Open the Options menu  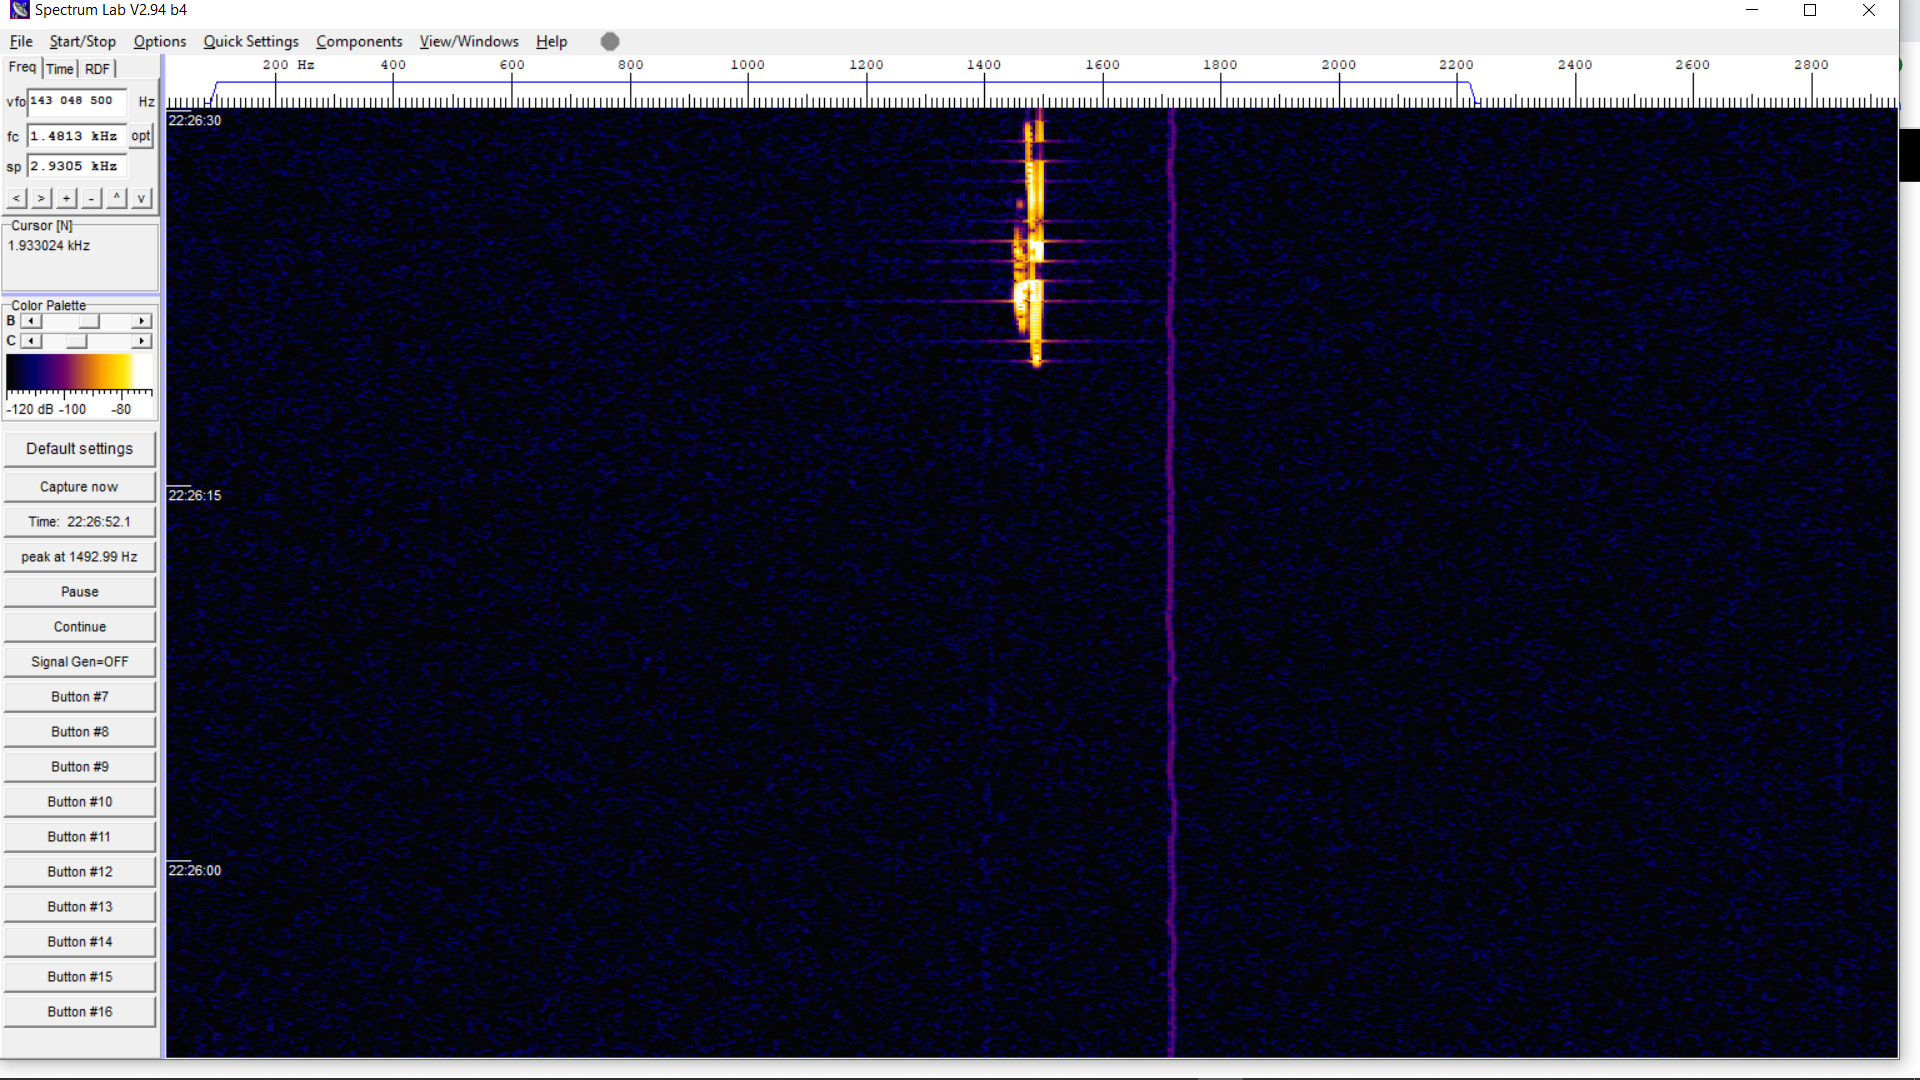160,41
